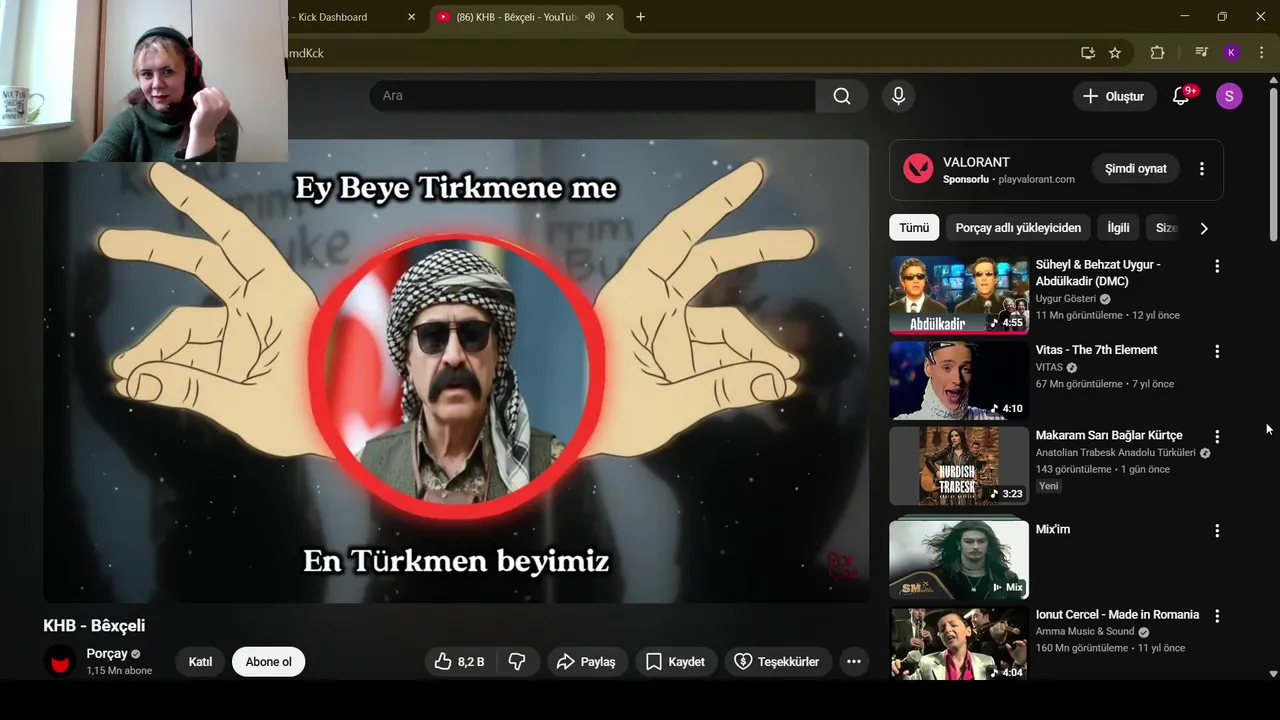The width and height of the screenshot is (1280, 720).
Task: Like the video with thumbs up
Action: click(x=458, y=662)
